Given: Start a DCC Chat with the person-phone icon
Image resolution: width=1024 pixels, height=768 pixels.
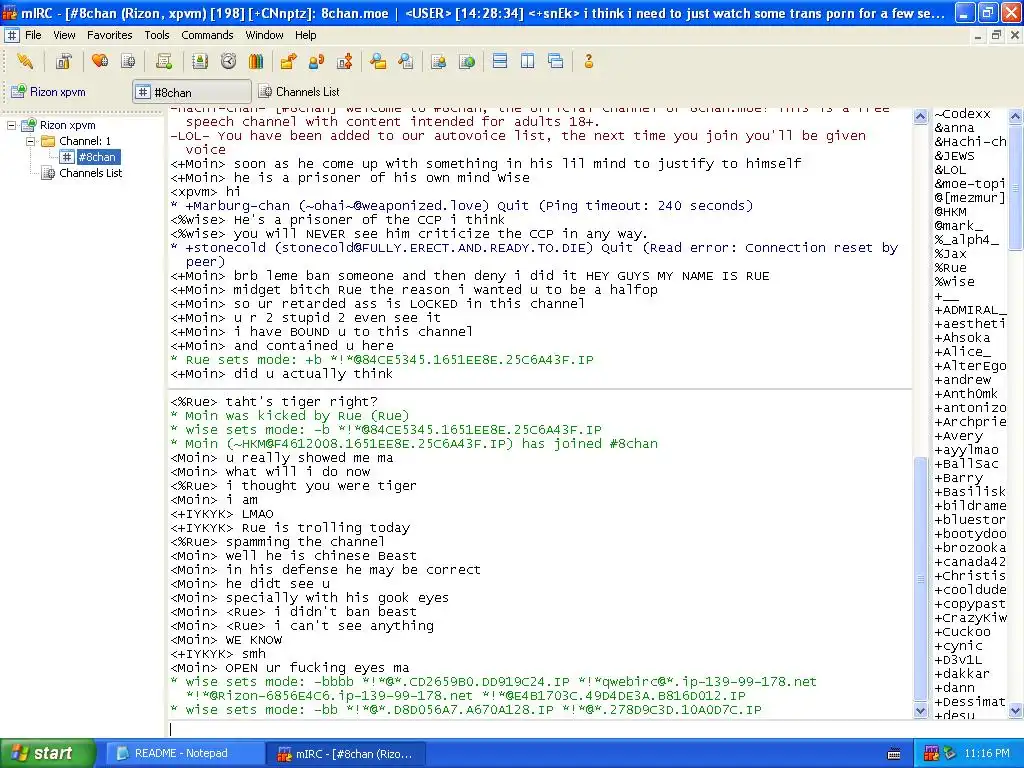Looking at the screenshot, I should 316,61.
